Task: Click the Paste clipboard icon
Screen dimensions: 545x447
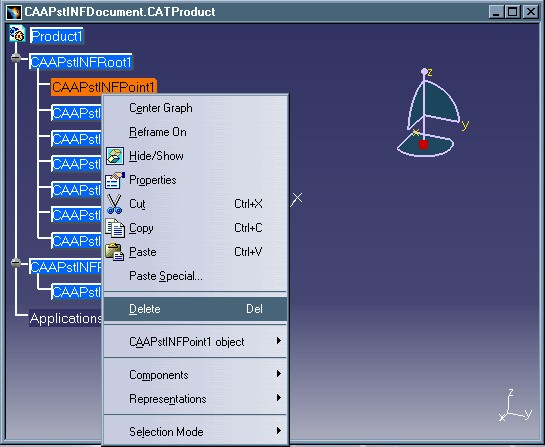Action: click(114, 252)
